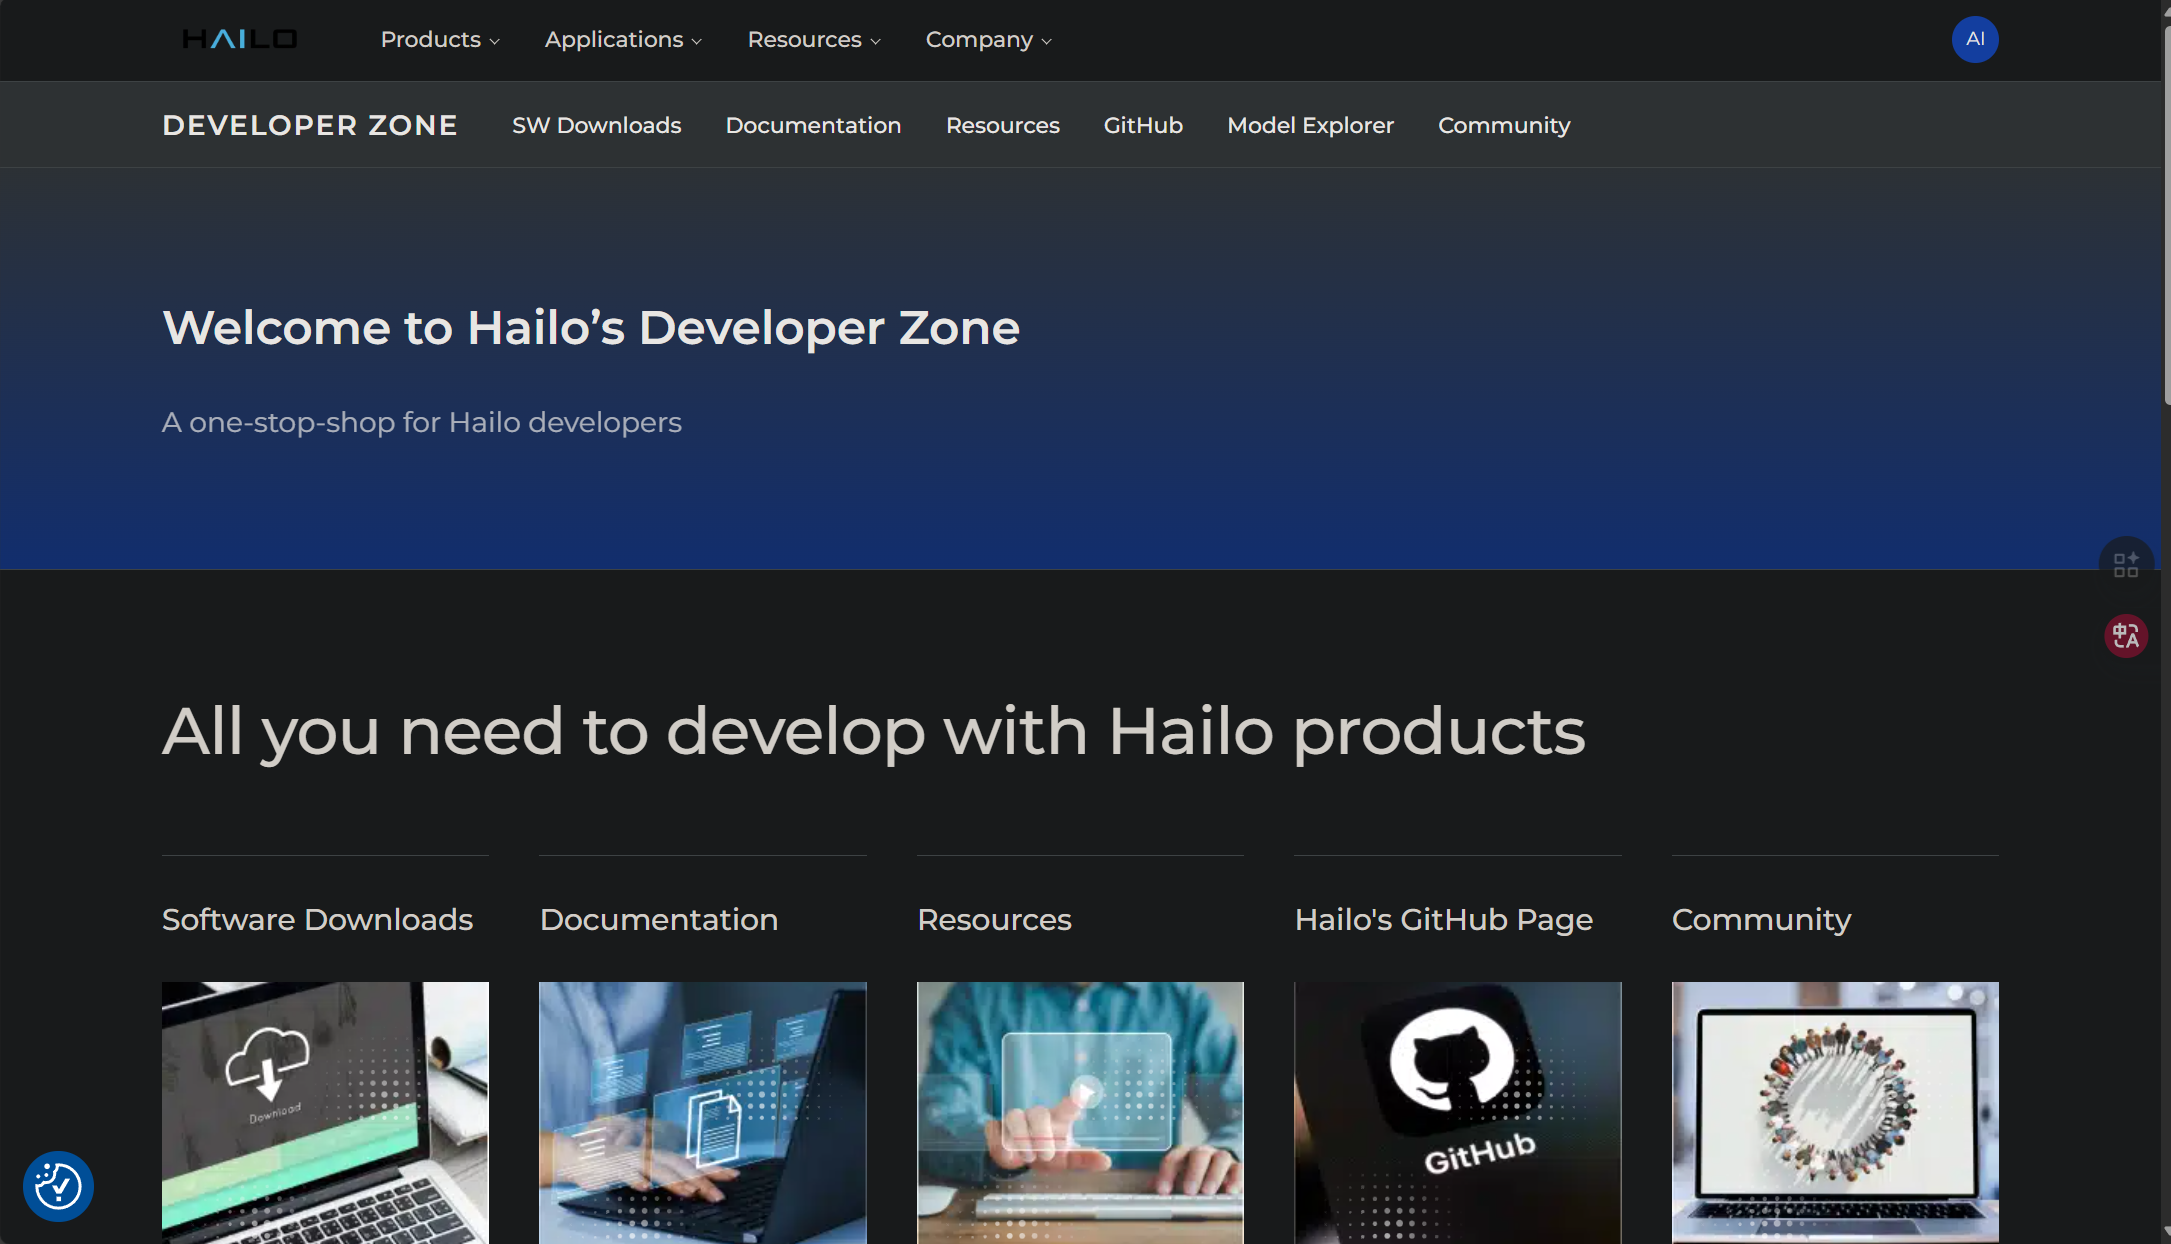Open the Community people-circle thumbnail
This screenshot has height=1244, width=2171.
pos(1835,1112)
